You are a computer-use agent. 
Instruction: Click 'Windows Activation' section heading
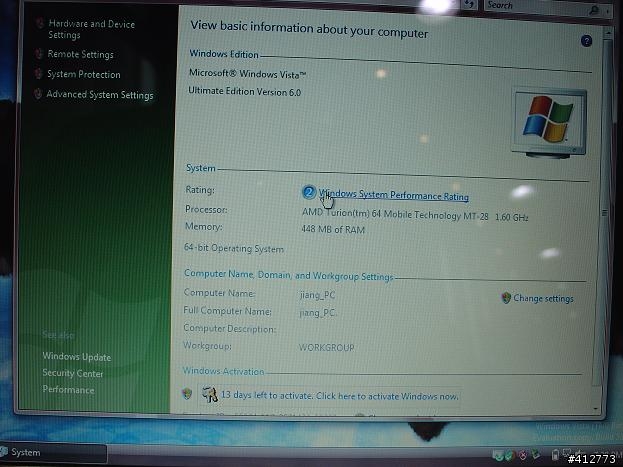point(223,371)
